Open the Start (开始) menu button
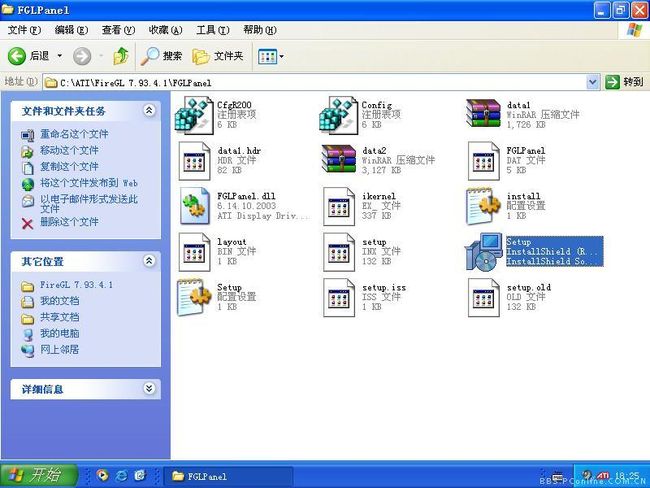This screenshot has width=650, height=488. tap(39, 475)
